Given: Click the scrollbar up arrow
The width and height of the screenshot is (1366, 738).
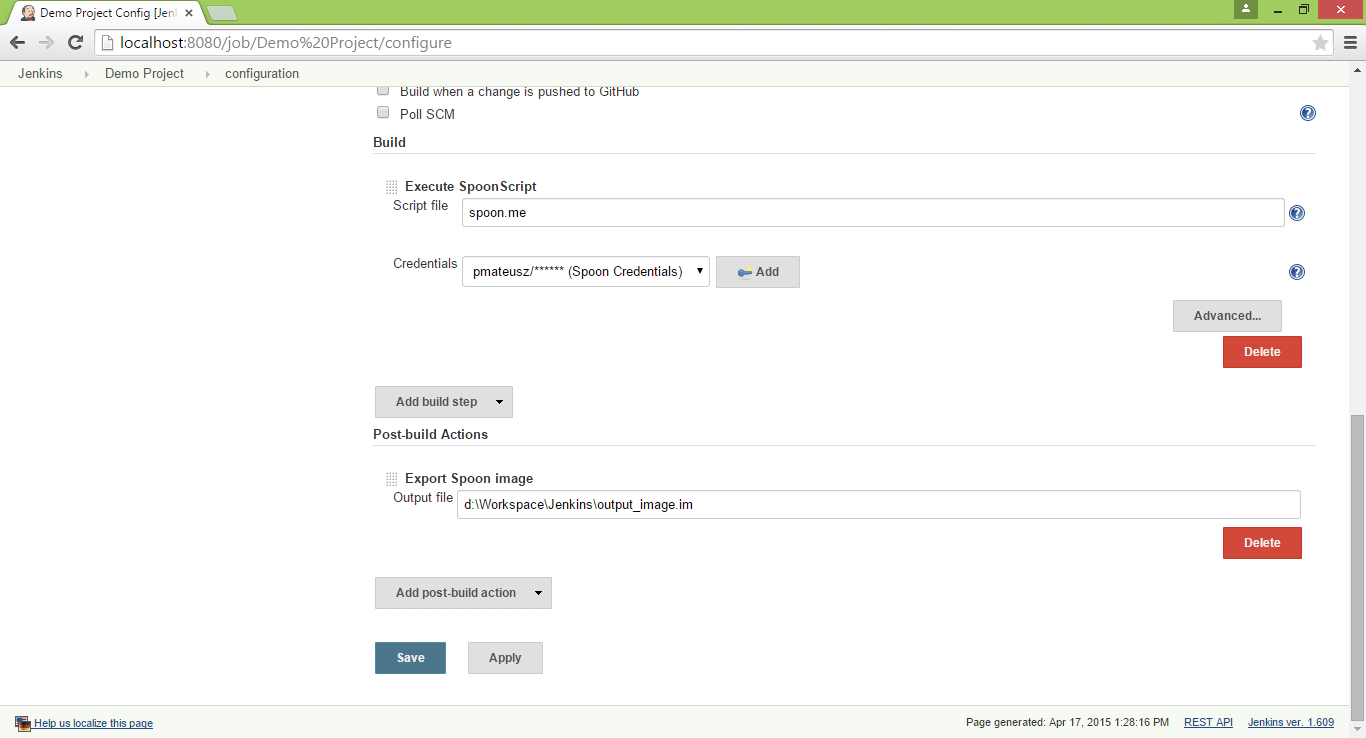Looking at the screenshot, I should pos(1357,70).
